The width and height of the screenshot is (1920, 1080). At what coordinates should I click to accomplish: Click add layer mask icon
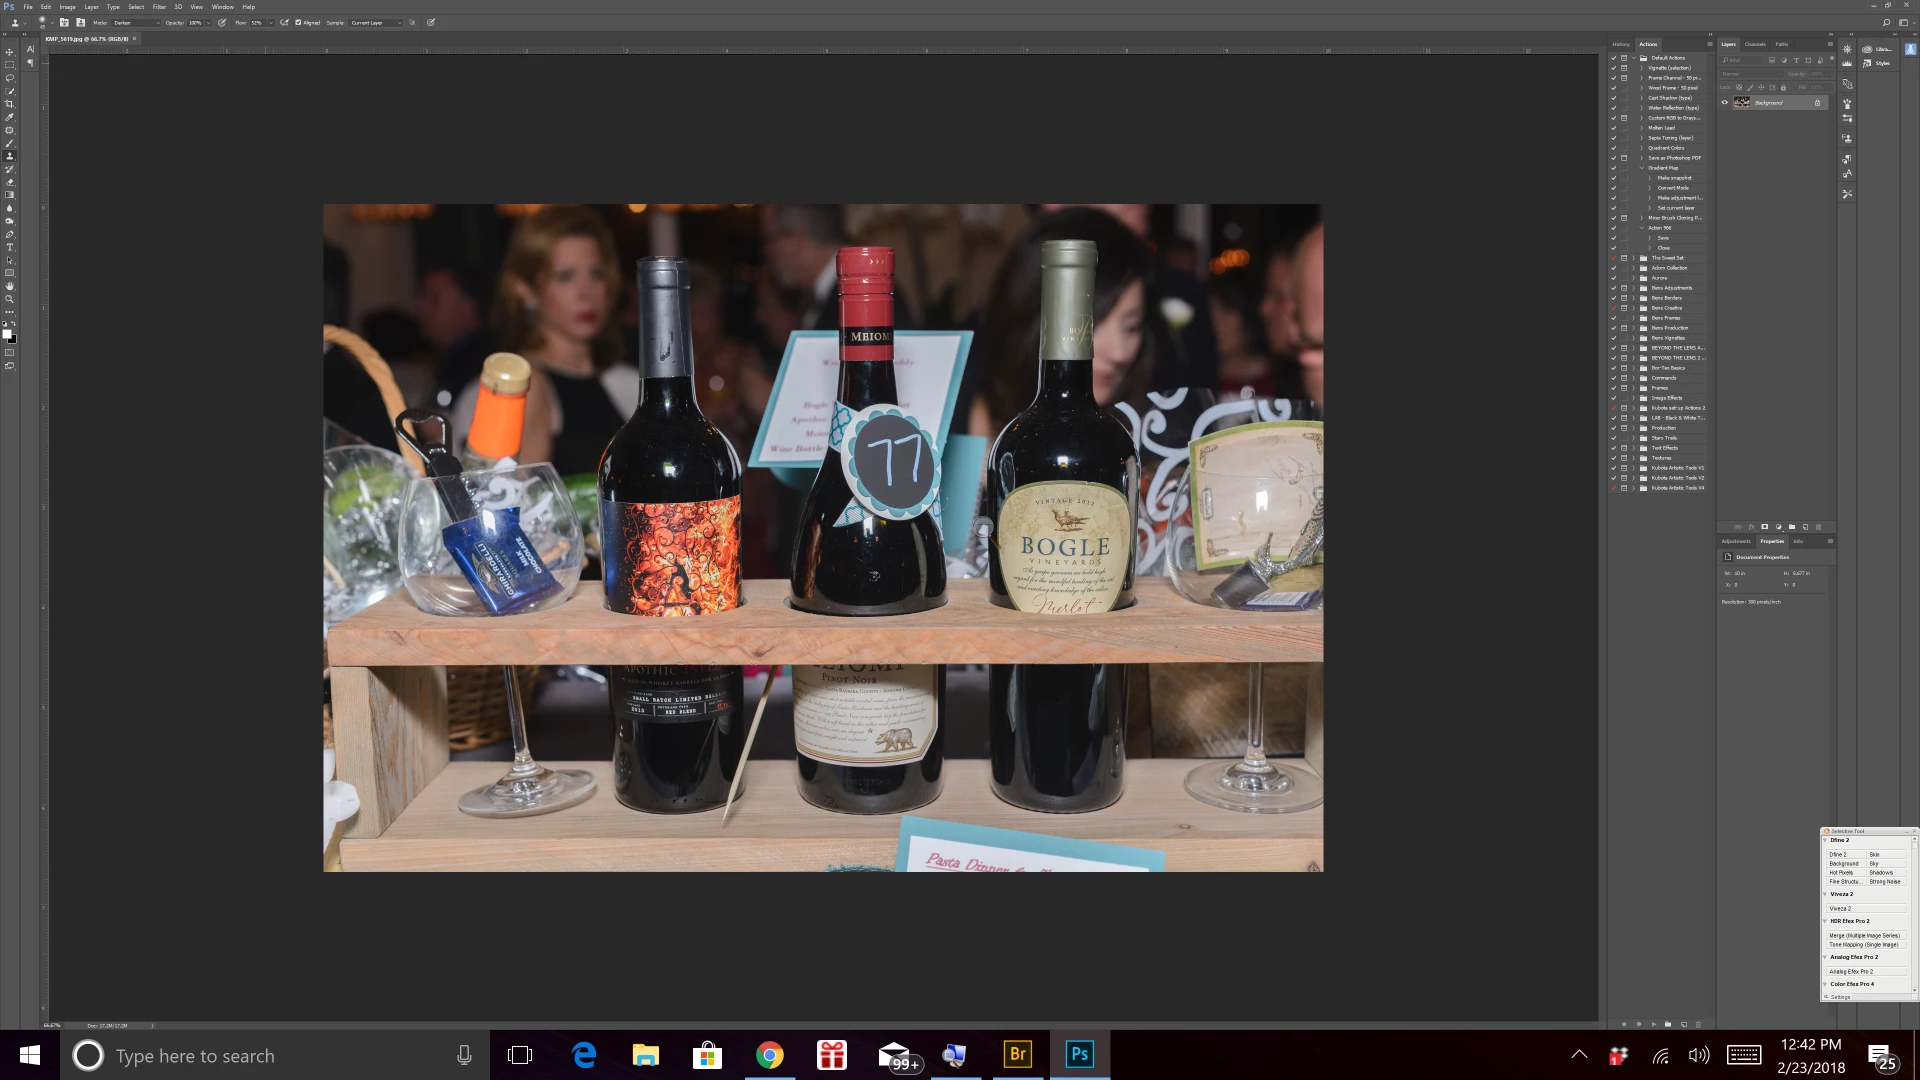coord(1765,527)
